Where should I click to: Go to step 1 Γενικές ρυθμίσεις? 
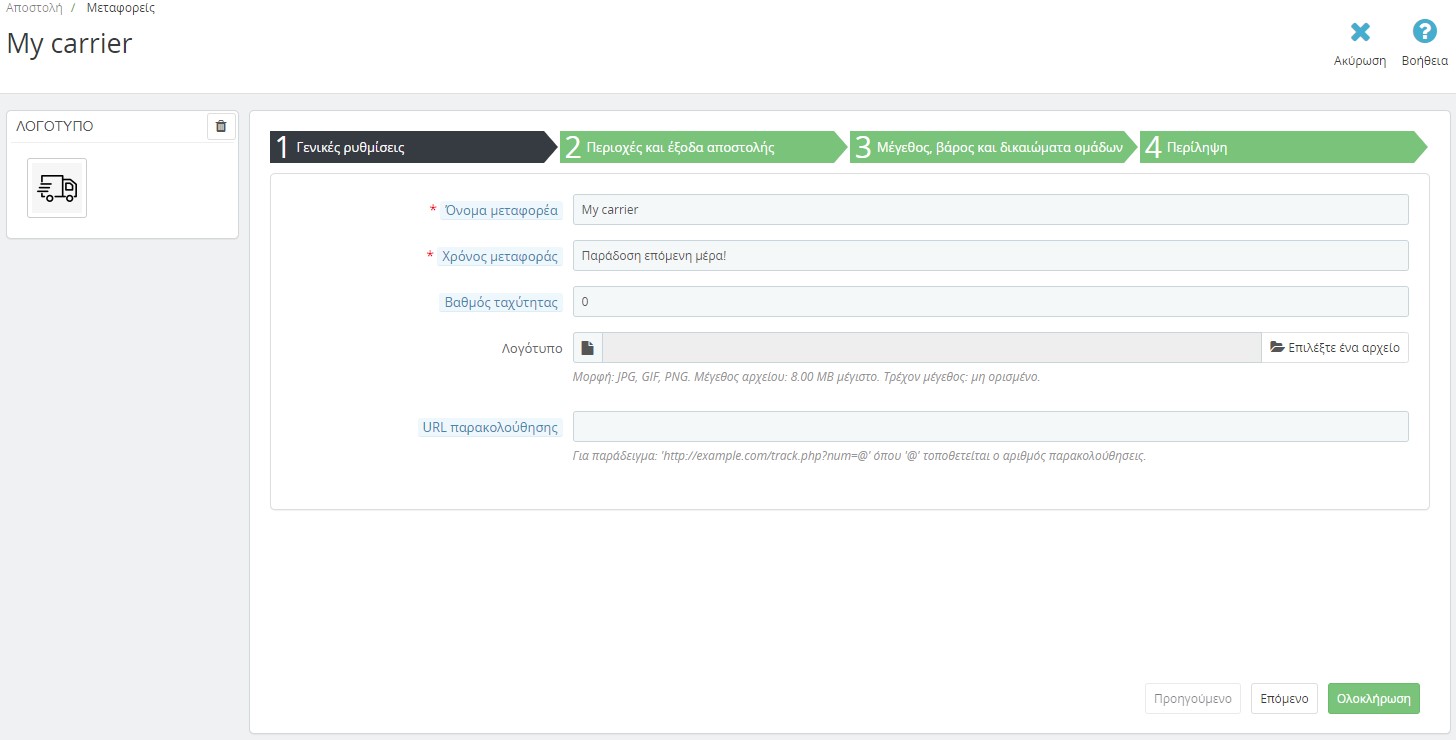point(410,147)
